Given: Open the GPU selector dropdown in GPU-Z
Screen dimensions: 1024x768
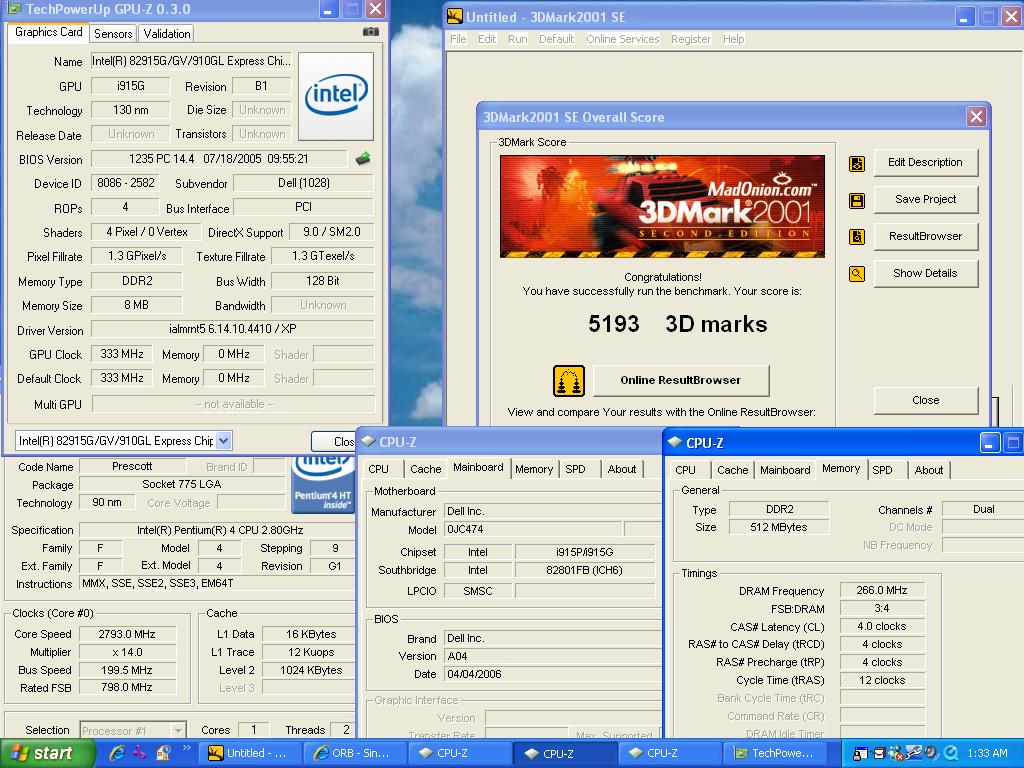Looking at the screenshot, I should coord(223,441).
